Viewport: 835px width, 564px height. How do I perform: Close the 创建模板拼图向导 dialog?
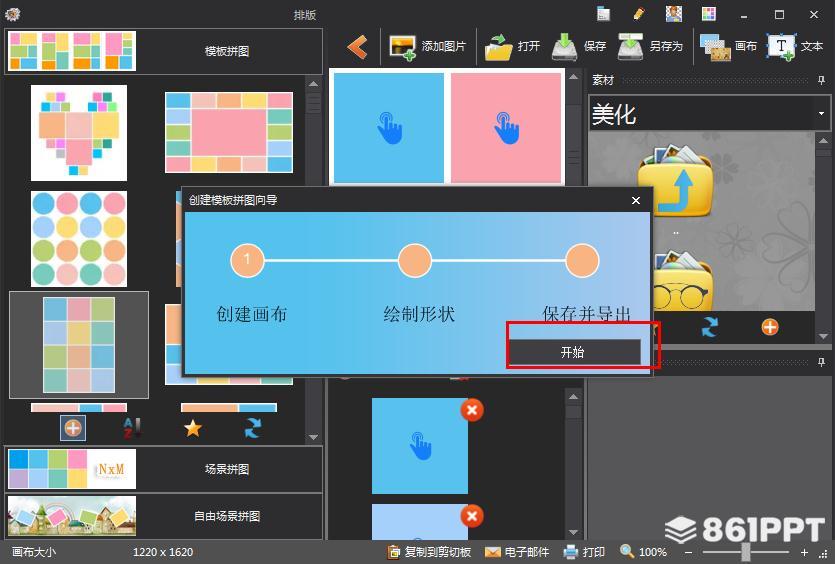click(635, 200)
